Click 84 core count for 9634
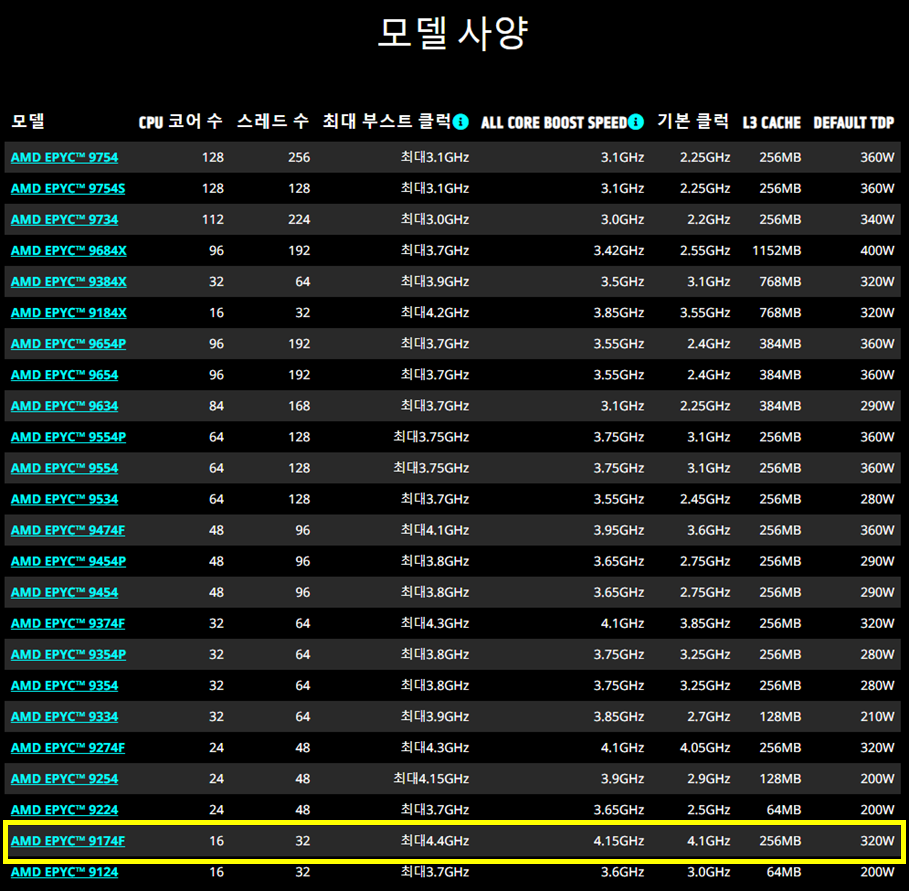This screenshot has height=891, width=909. 216,406
